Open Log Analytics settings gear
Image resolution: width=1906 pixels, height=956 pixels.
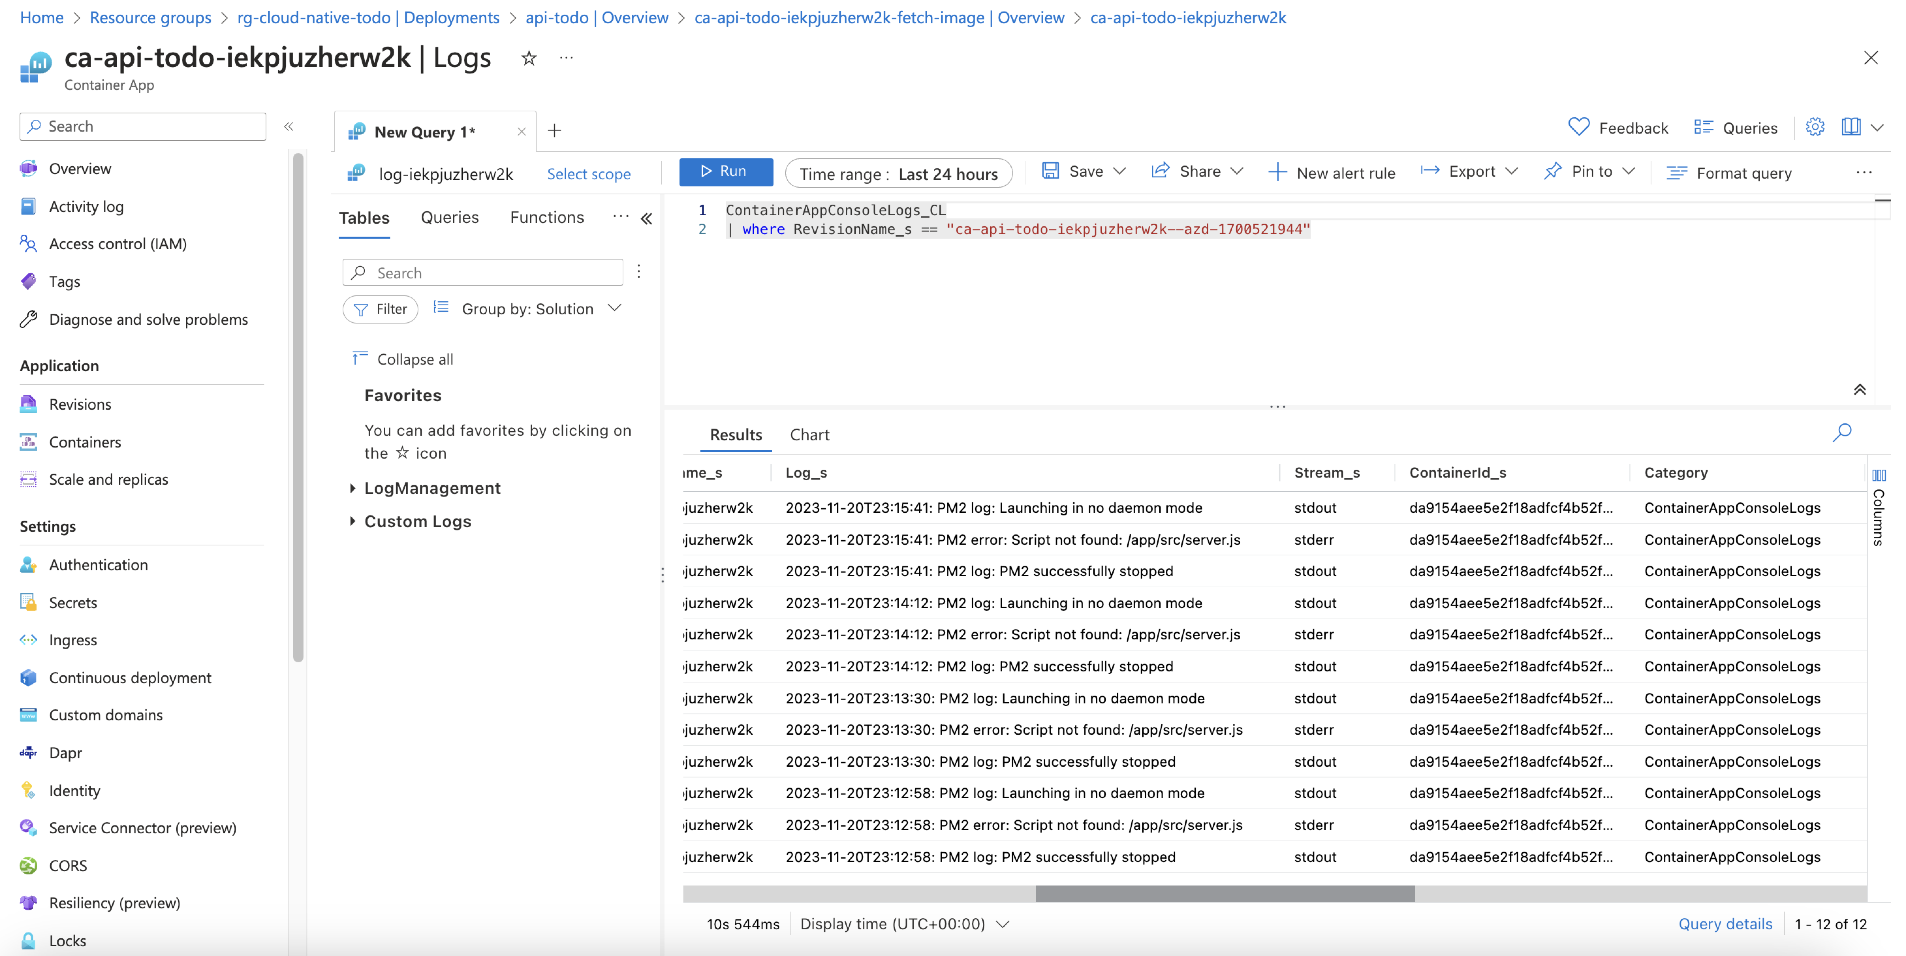pos(1815,127)
